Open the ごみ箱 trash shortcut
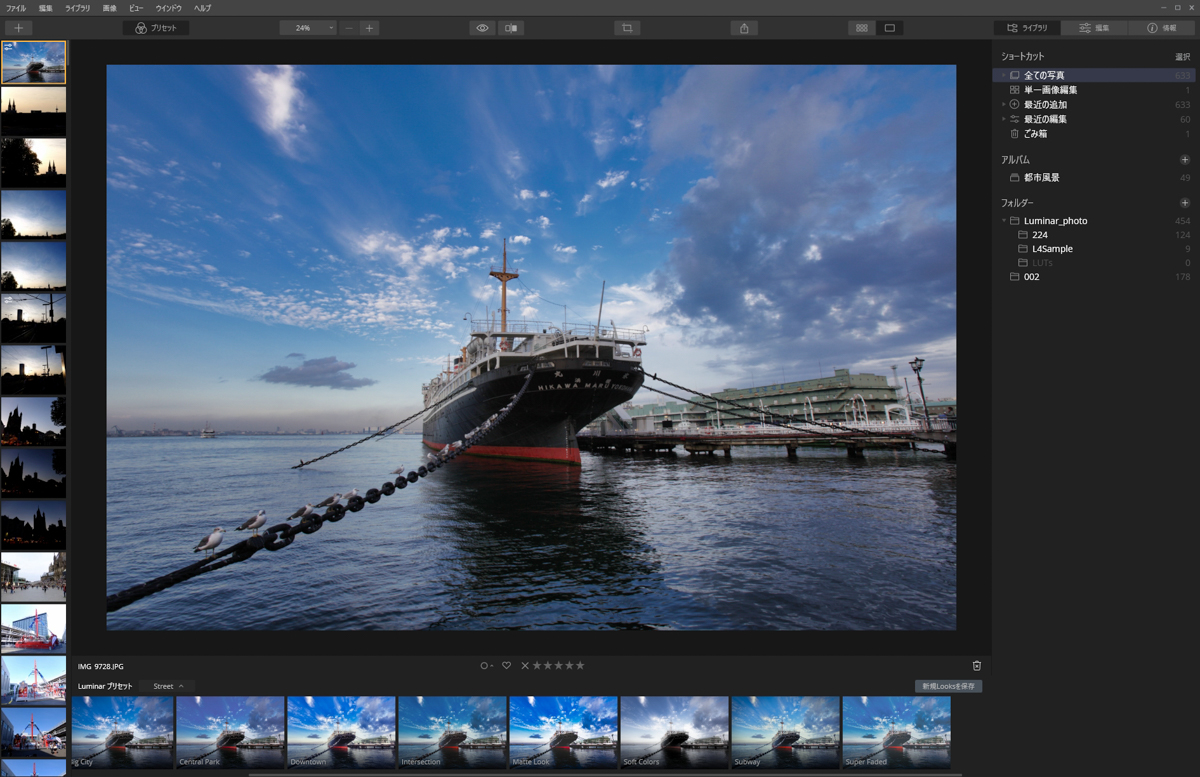 point(1095,134)
